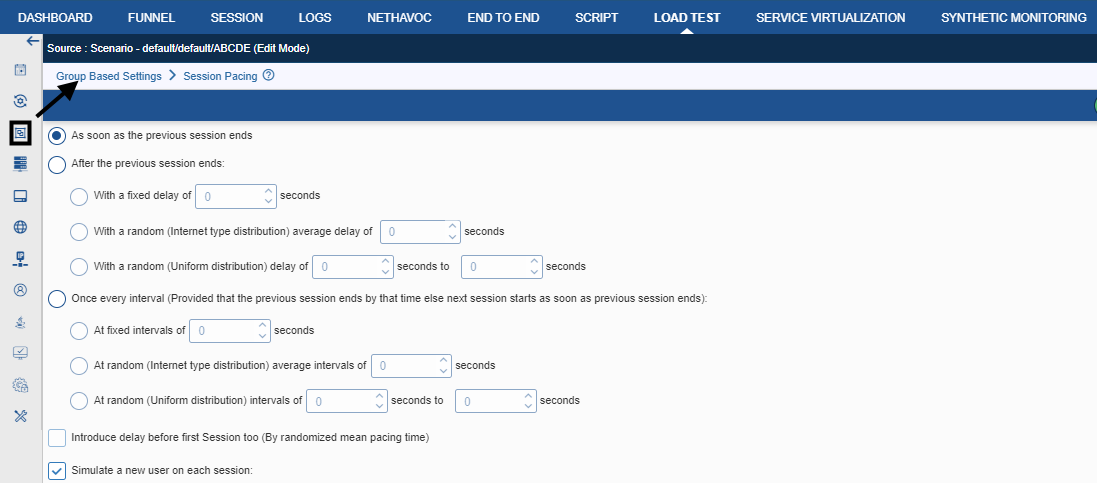Uncheck 'Simulate a new user on each session'

click(57, 471)
